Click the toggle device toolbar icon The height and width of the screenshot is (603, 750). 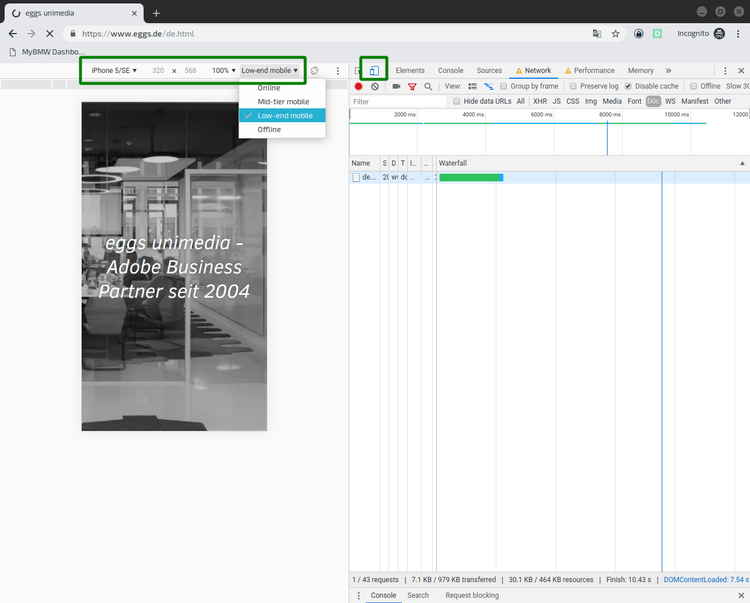click(x=374, y=71)
